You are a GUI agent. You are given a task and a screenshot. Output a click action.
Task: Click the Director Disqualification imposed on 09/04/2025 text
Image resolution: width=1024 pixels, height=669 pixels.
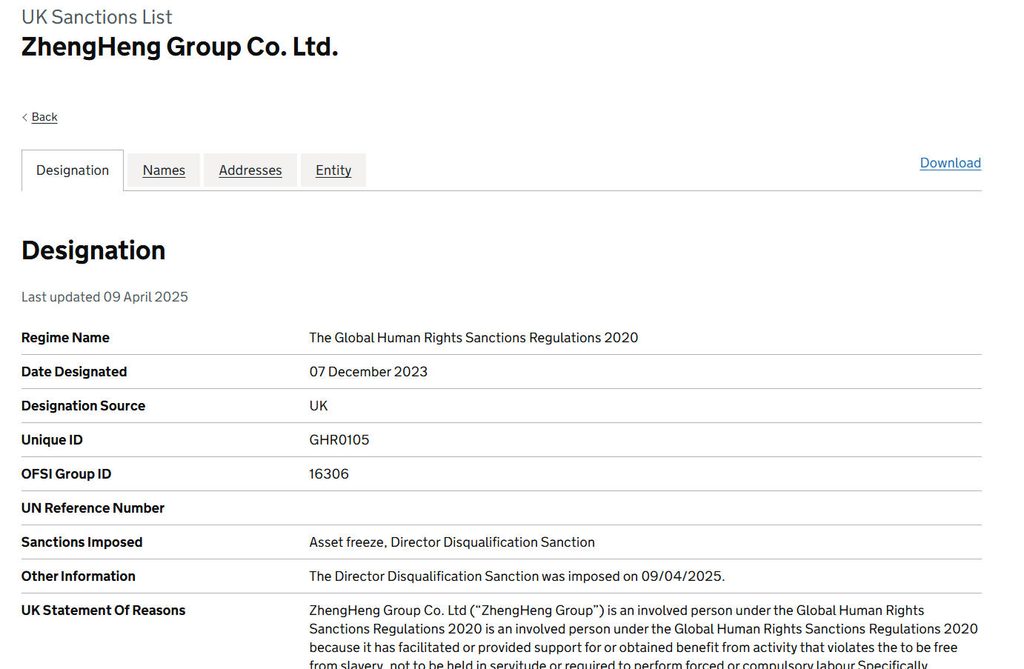[x=517, y=576]
